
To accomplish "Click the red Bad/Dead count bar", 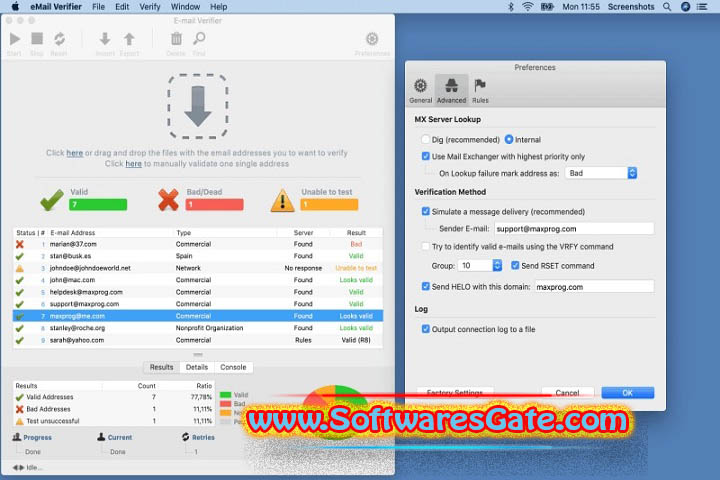I will 214,204.
